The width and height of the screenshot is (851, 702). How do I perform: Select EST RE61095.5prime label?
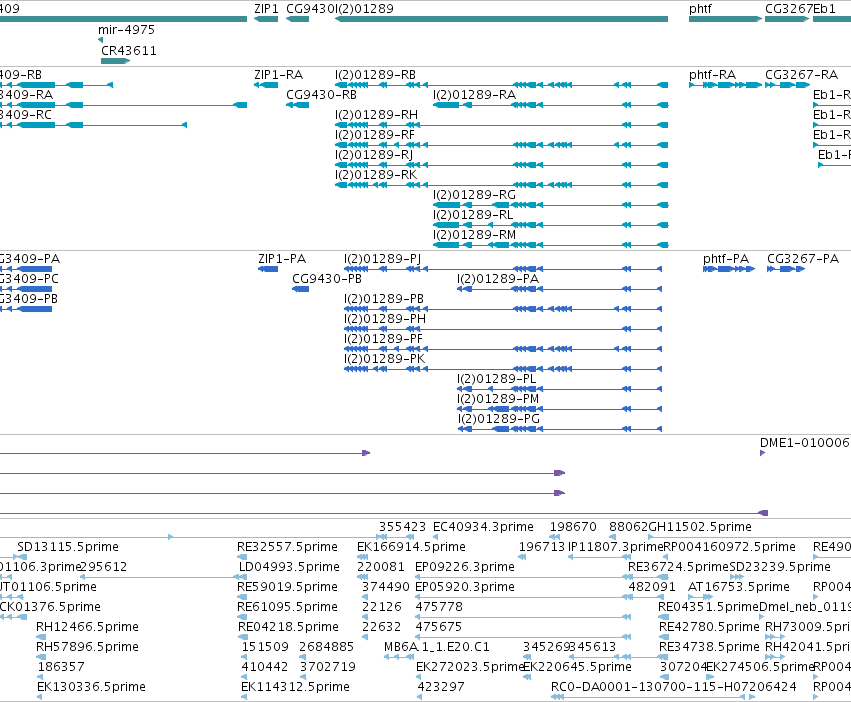point(287,608)
